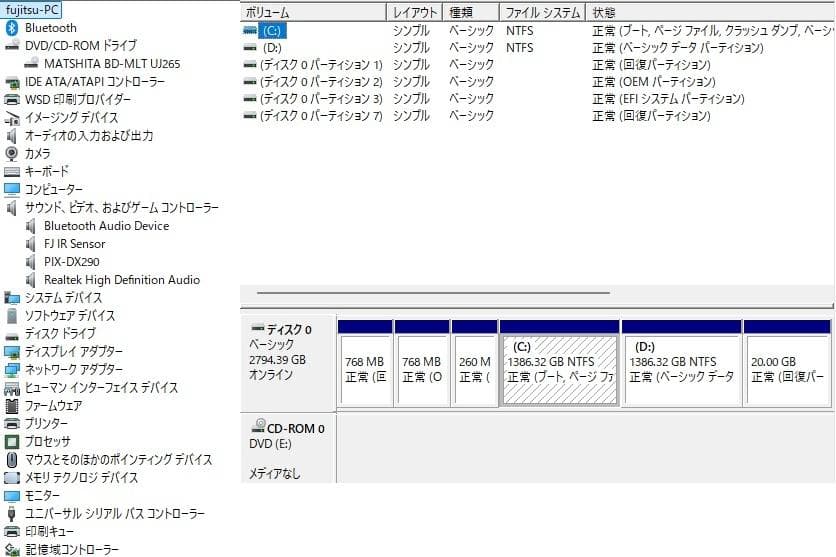Viewport: 836px width, 557px height.
Task: Select the (C:) 1386.32 GB partition block
Action: tap(559, 363)
